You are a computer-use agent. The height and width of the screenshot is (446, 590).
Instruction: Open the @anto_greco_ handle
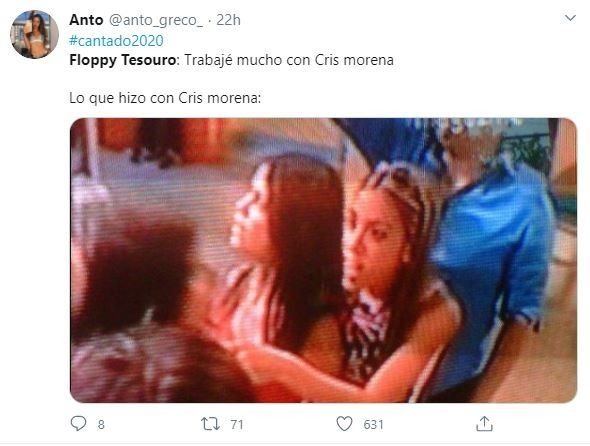[x=156, y=20]
